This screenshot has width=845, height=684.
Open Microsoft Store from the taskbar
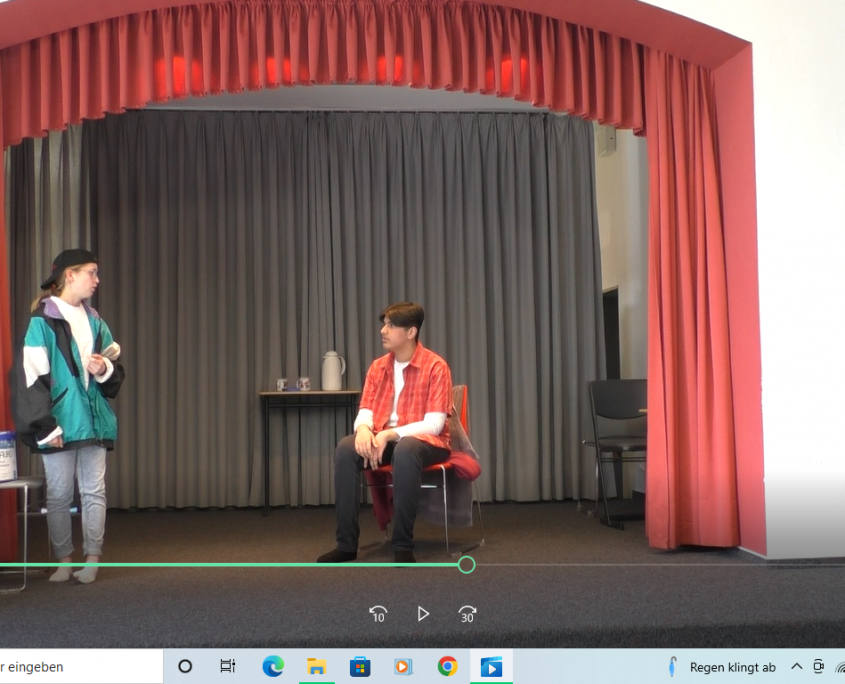point(360,667)
